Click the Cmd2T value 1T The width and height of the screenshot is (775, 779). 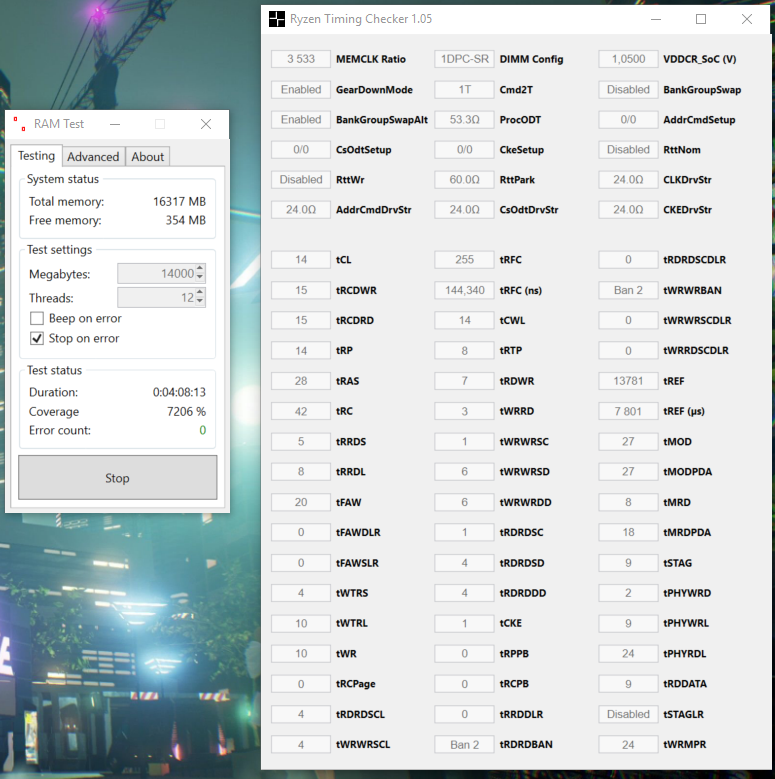(465, 89)
